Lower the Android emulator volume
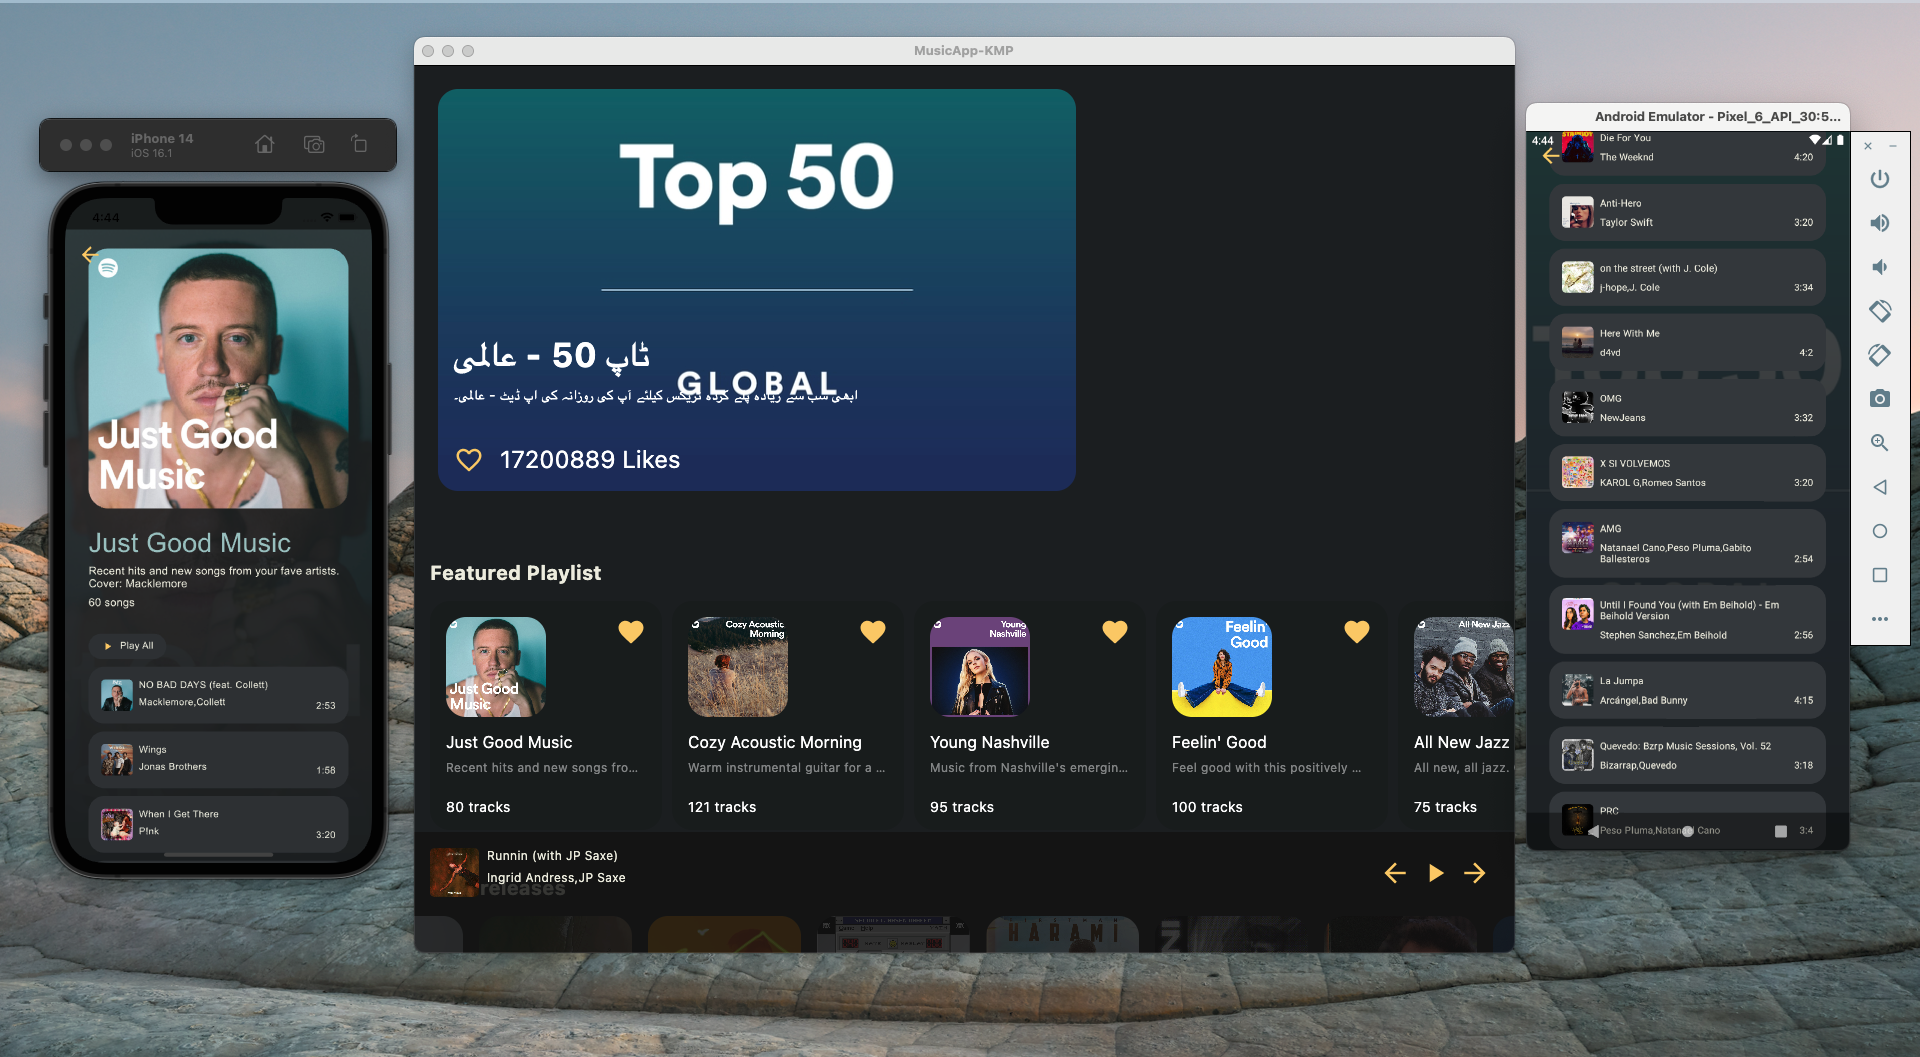Image resolution: width=1920 pixels, height=1057 pixels. [x=1879, y=267]
